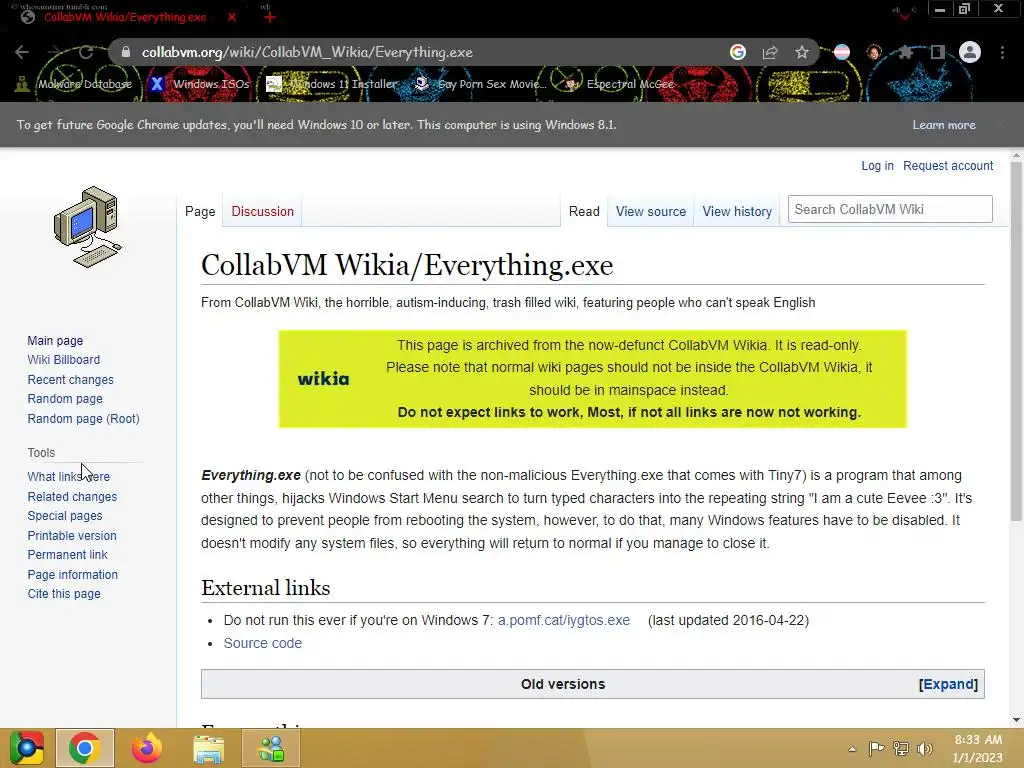This screenshot has height=768, width=1024.
Task: Click the avatar extension icon
Action: coord(874,52)
